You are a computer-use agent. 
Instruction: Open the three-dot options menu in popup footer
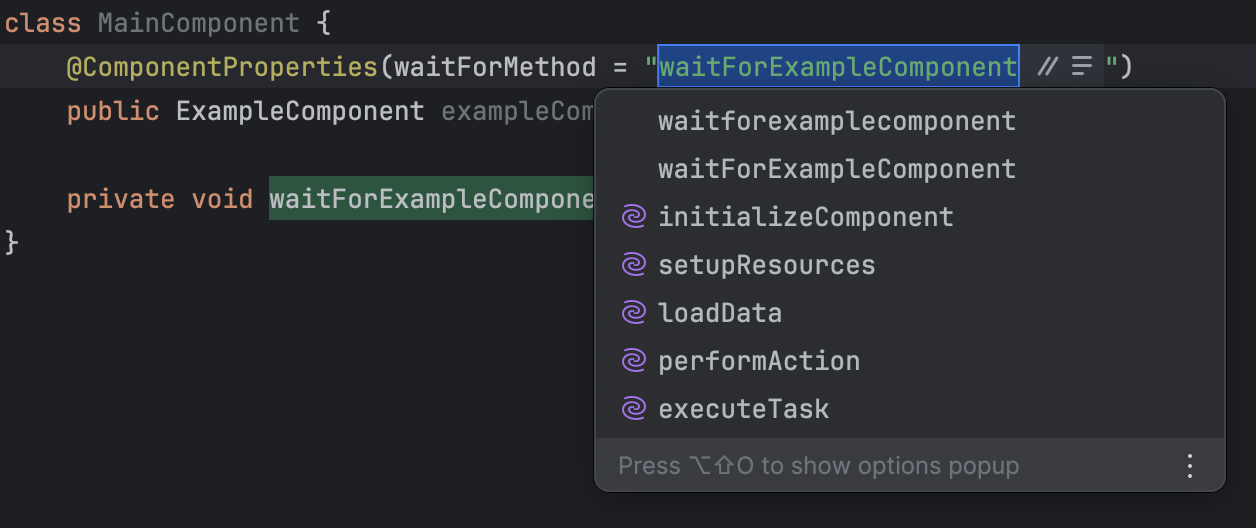1190,466
